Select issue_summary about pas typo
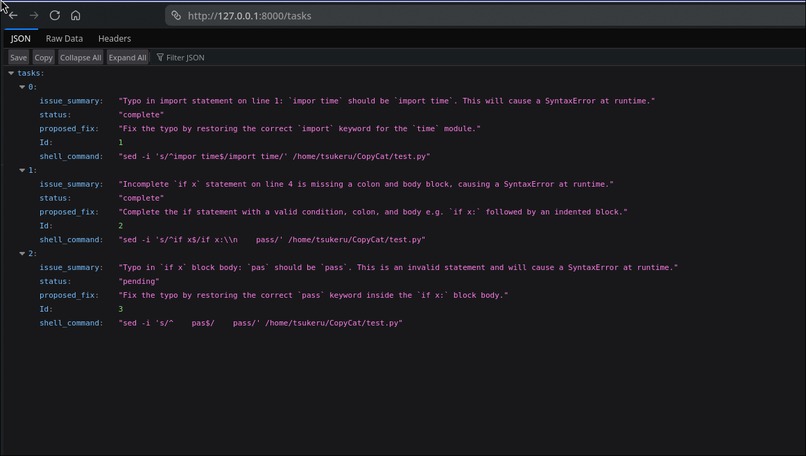 [398, 267]
